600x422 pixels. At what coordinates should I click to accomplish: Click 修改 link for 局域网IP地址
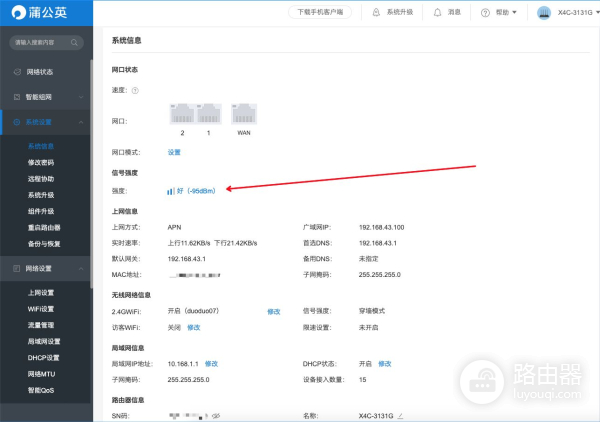211,364
